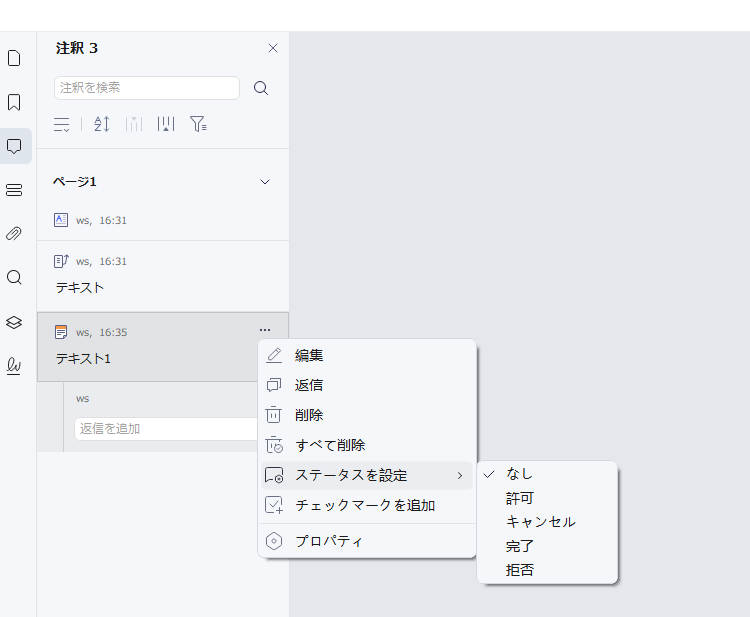Set status to キャンセル
This screenshot has width=750, height=617.
[x=548, y=522]
